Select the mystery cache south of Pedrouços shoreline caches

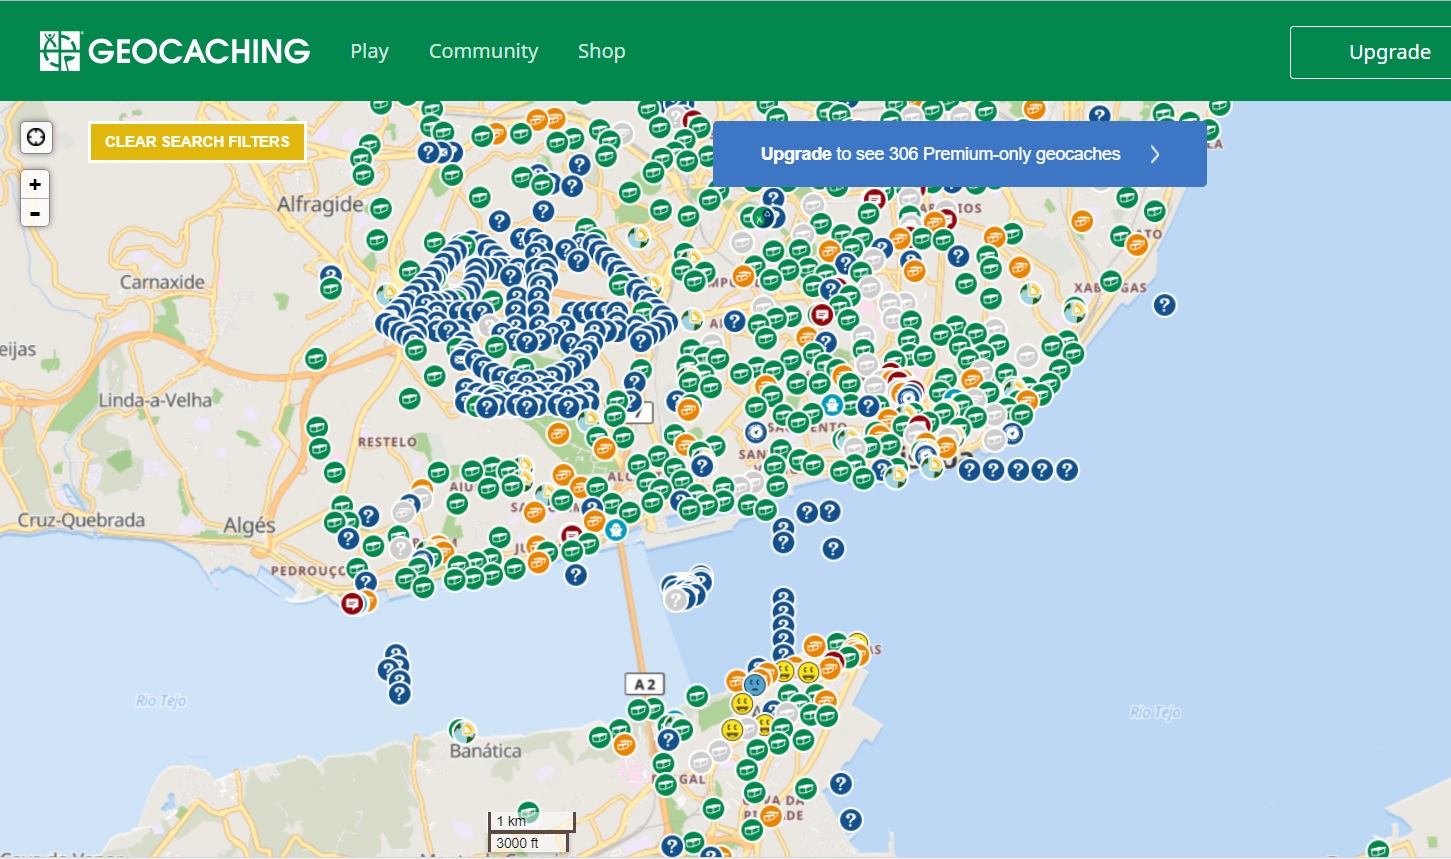(x=575, y=575)
